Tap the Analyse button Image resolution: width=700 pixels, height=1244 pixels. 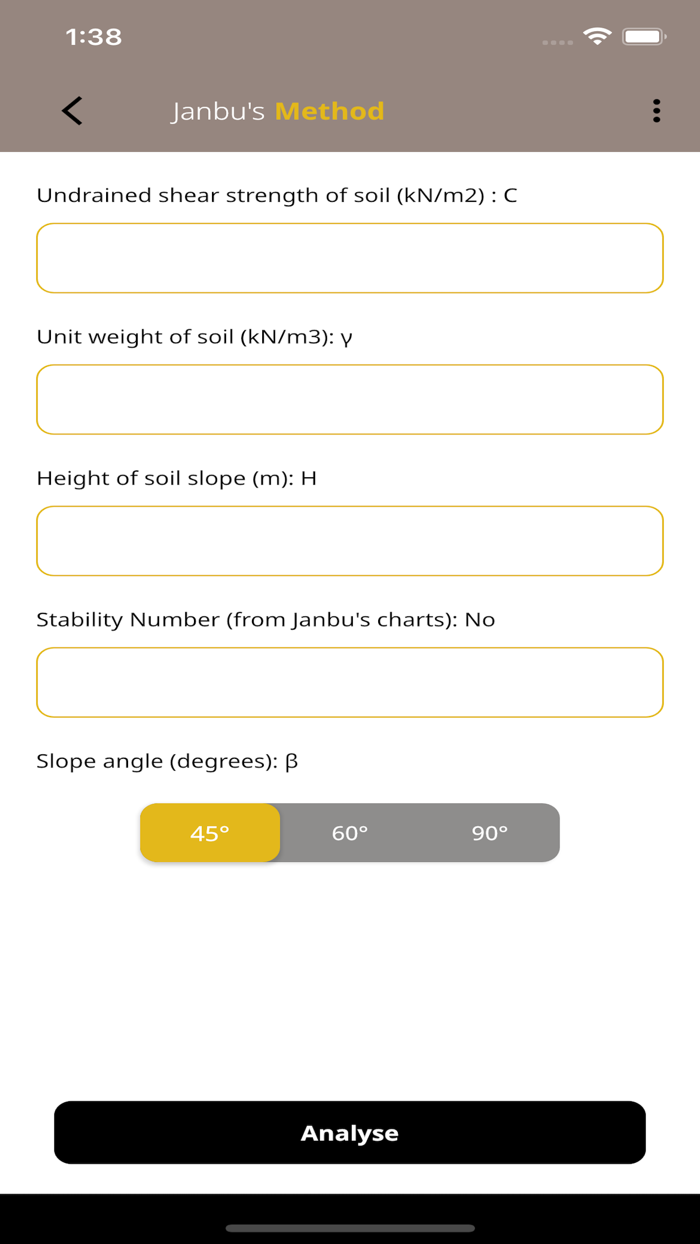(349, 1132)
